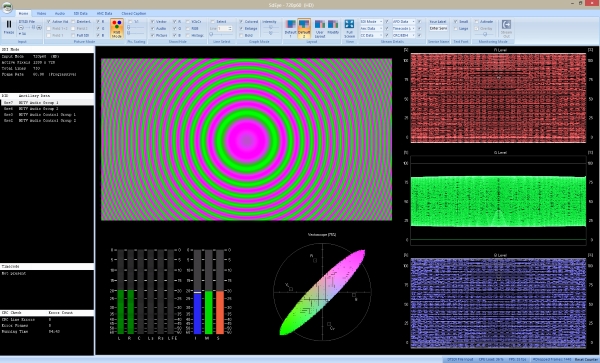Click the Reset Counts status bar button

click(585, 360)
